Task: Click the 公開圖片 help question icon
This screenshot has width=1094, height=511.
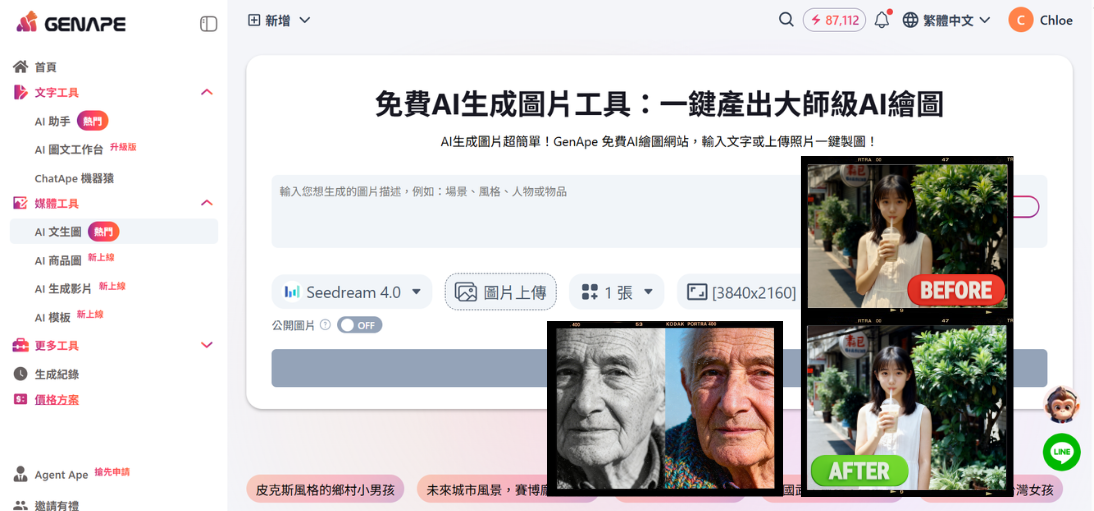Action: pyautogui.click(x=325, y=325)
